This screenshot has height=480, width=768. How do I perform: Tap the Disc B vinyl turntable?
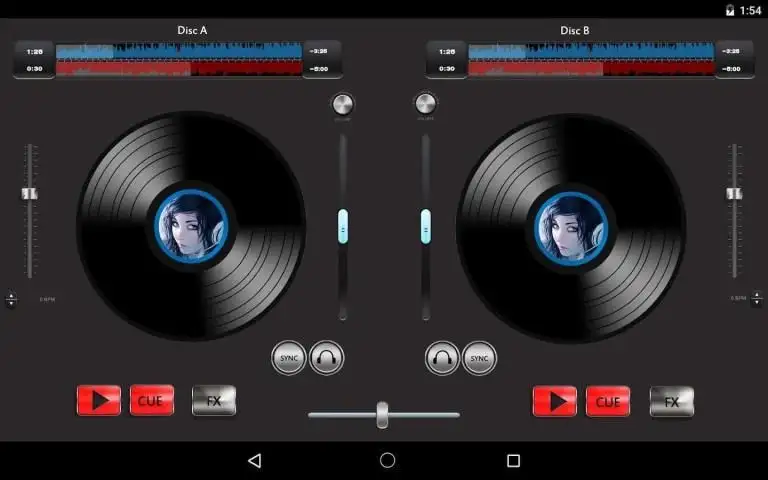[x=571, y=228]
